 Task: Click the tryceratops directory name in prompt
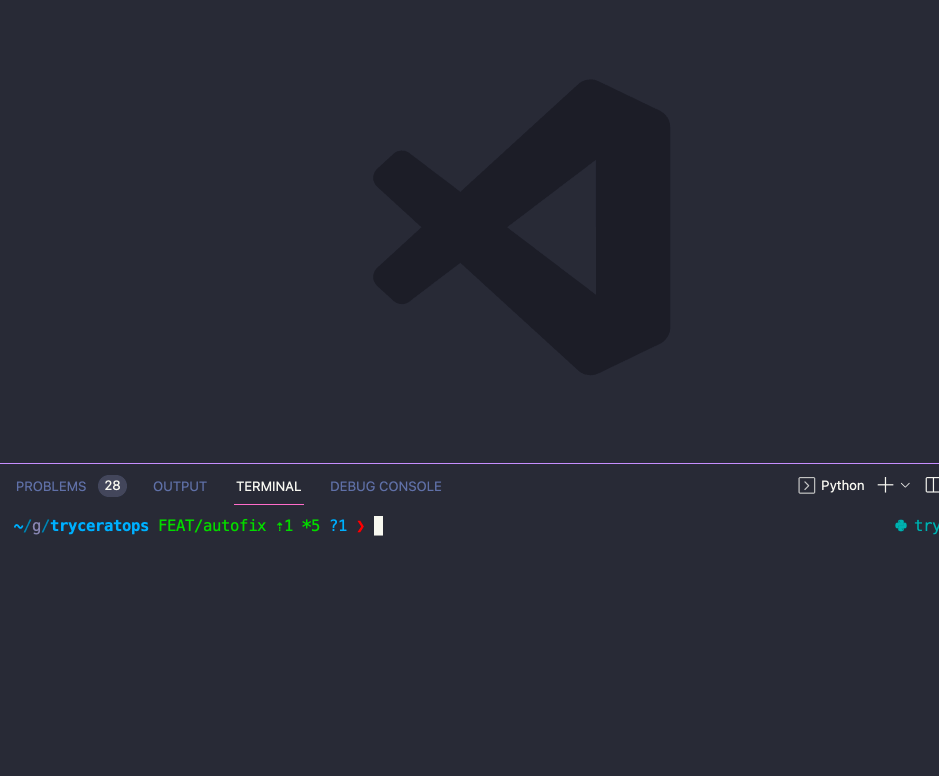(99, 526)
